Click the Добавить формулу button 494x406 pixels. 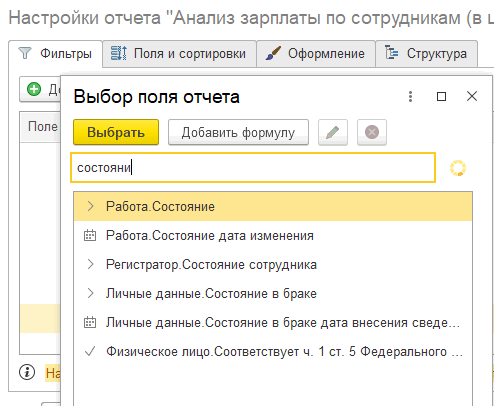click(238, 132)
